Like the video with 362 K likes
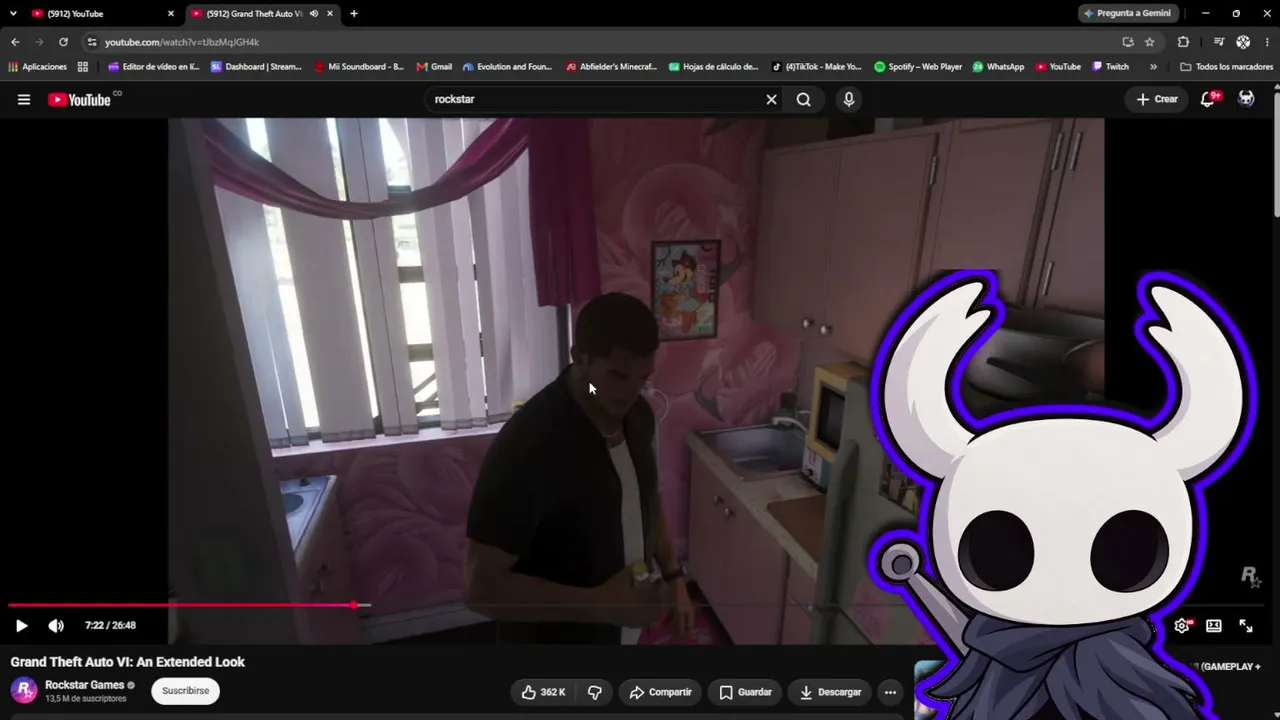Screen dimensions: 1280x720 click(x=543, y=692)
